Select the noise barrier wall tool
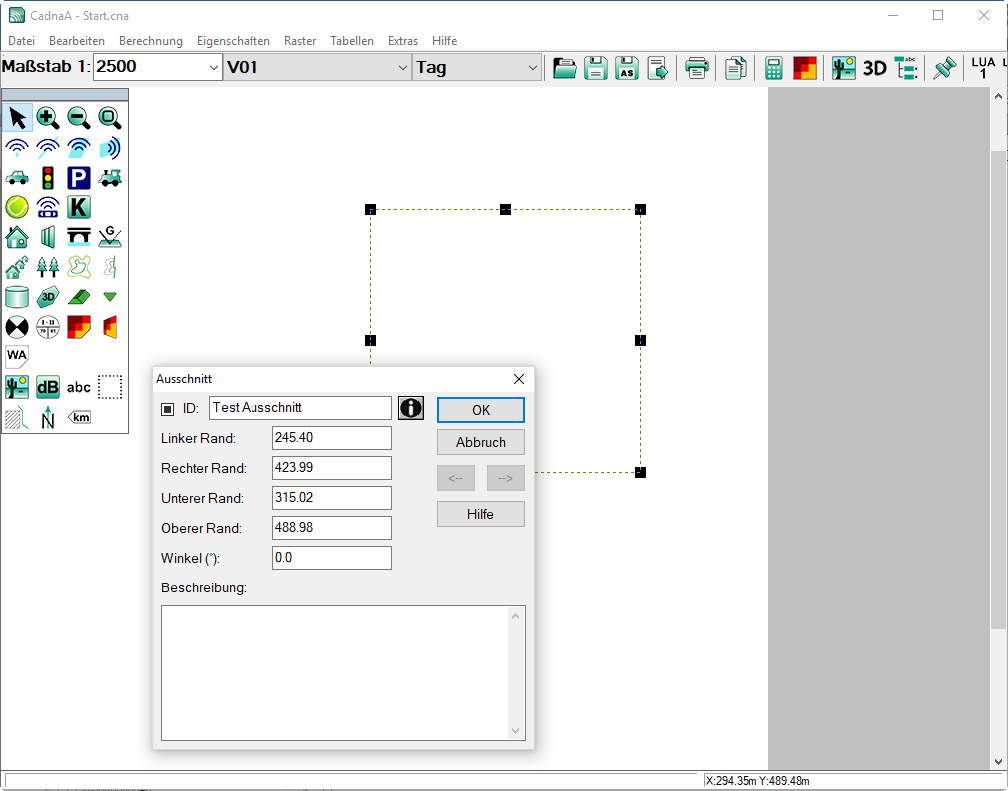The height and width of the screenshot is (791, 1008). [48, 237]
